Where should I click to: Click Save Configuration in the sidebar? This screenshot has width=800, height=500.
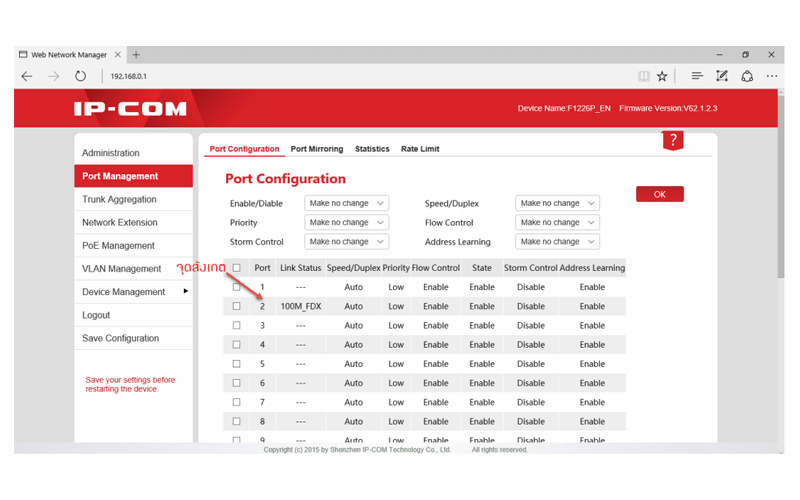(x=134, y=338)
